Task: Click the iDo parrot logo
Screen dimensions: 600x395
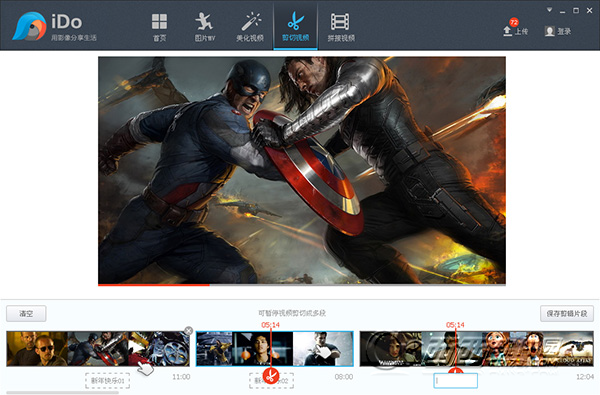Action: point(29,26)
